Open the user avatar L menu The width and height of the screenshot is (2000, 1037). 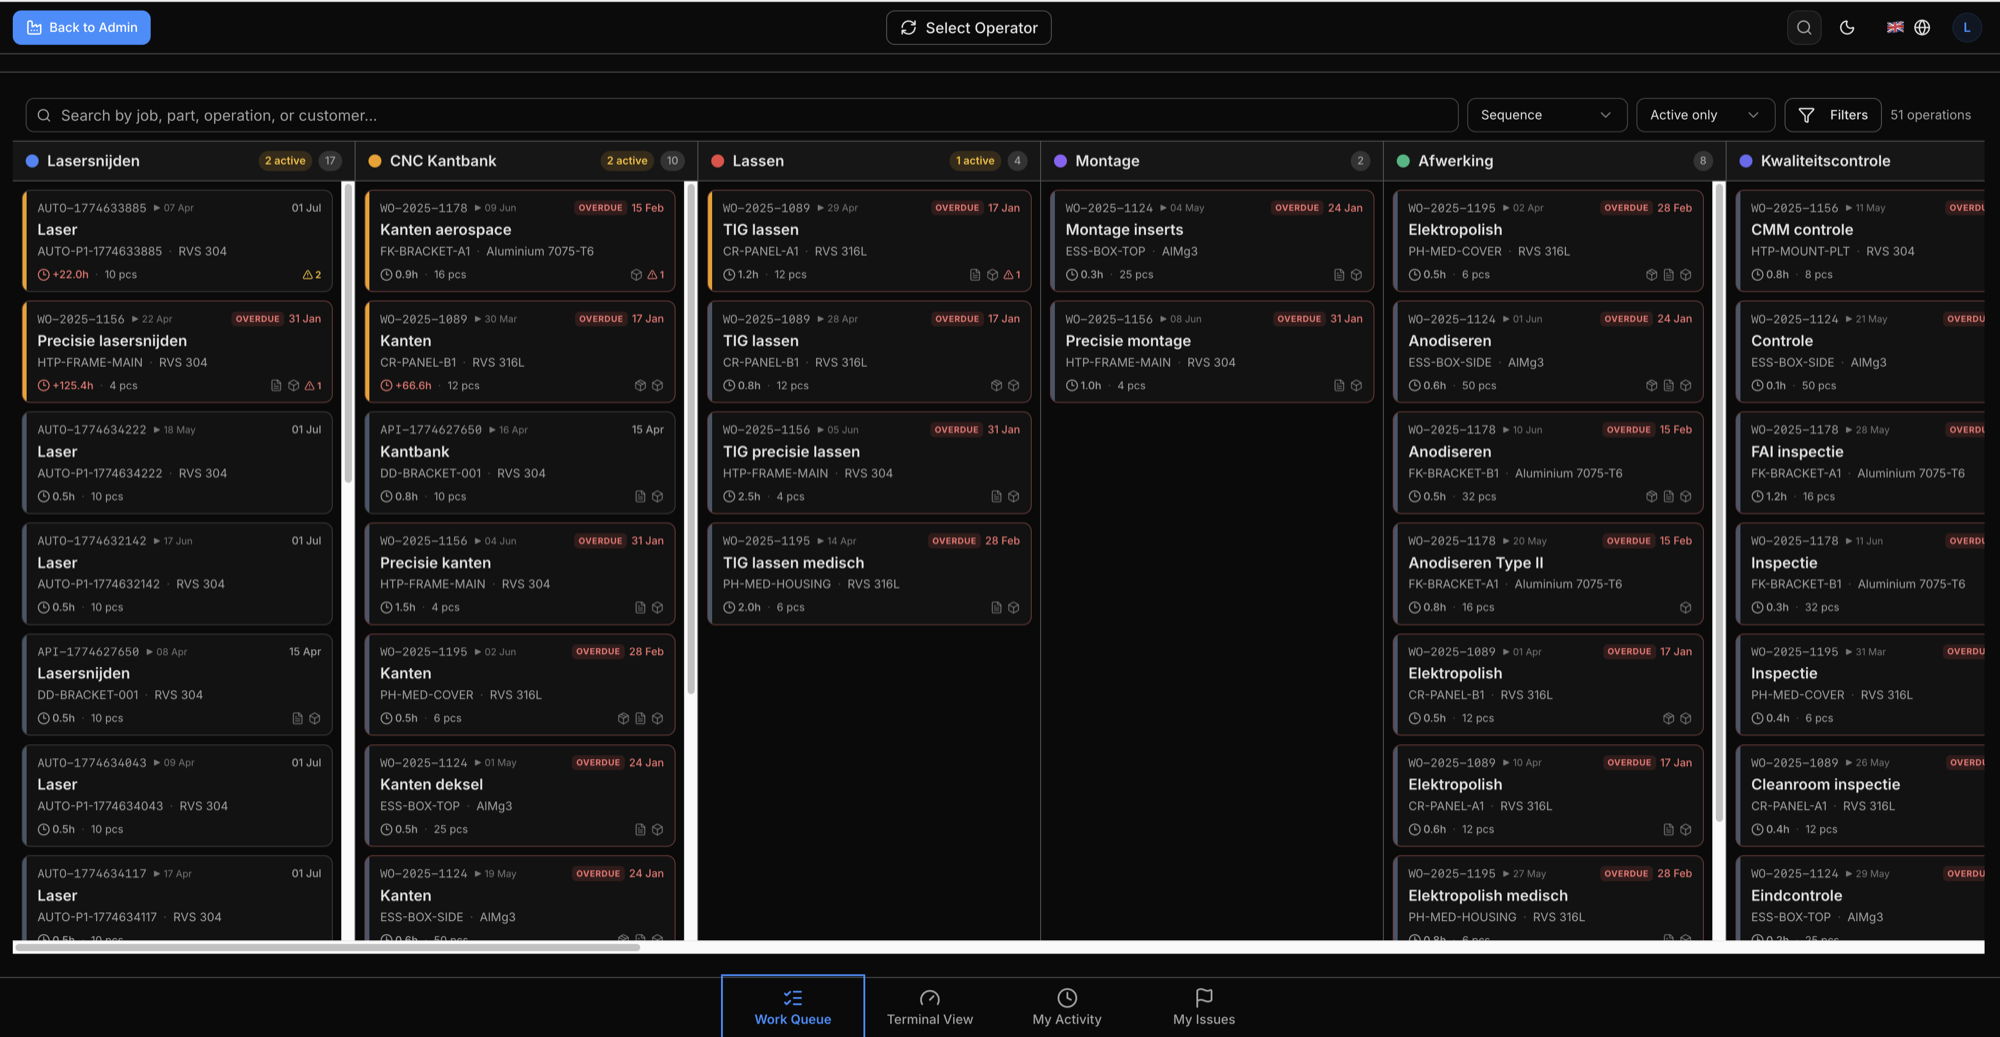click(1966, 28)
